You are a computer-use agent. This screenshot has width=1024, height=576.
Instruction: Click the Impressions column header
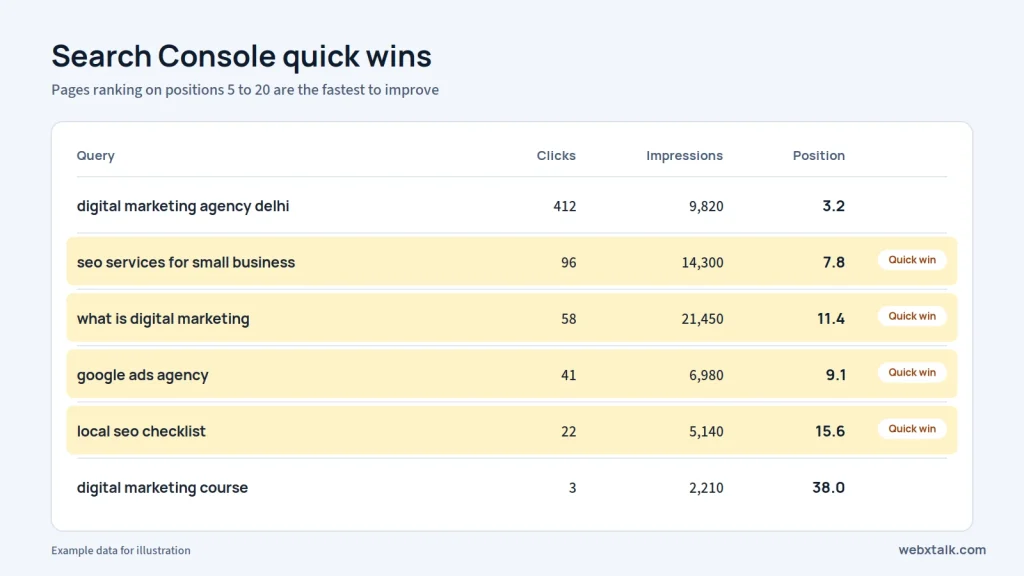point(684,155)
